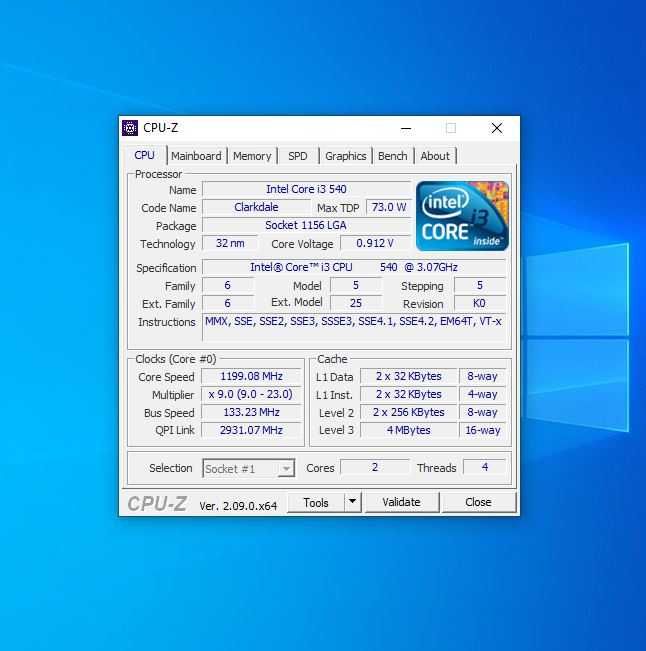Viewport: 646px width, 651px height.
Task: Click the QPI Link value '2931.07 MHz'
Action: [x=251, y=430]
